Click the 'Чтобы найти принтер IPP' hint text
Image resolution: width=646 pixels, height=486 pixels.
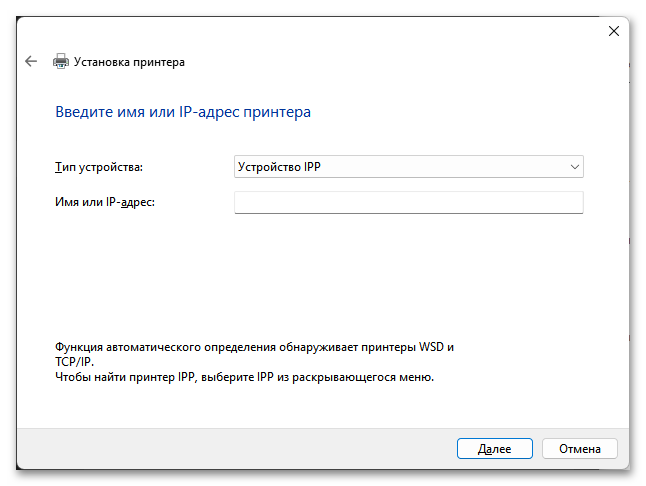[245, 378]
